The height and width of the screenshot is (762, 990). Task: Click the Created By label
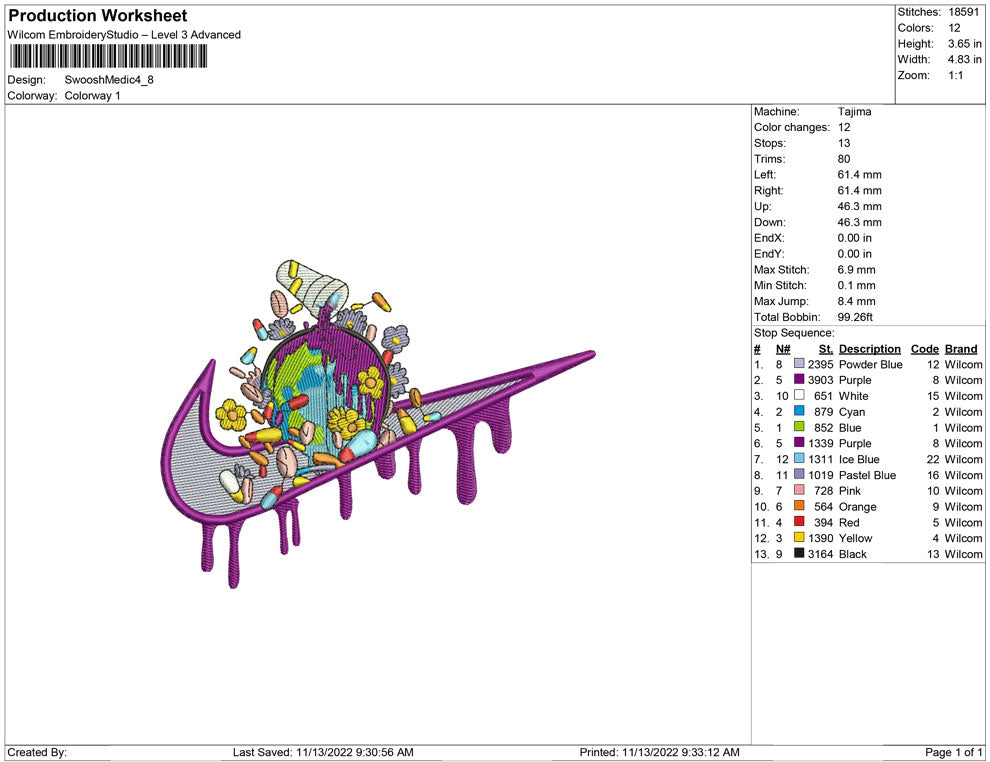pyautogui.click(x=37, y=752)
